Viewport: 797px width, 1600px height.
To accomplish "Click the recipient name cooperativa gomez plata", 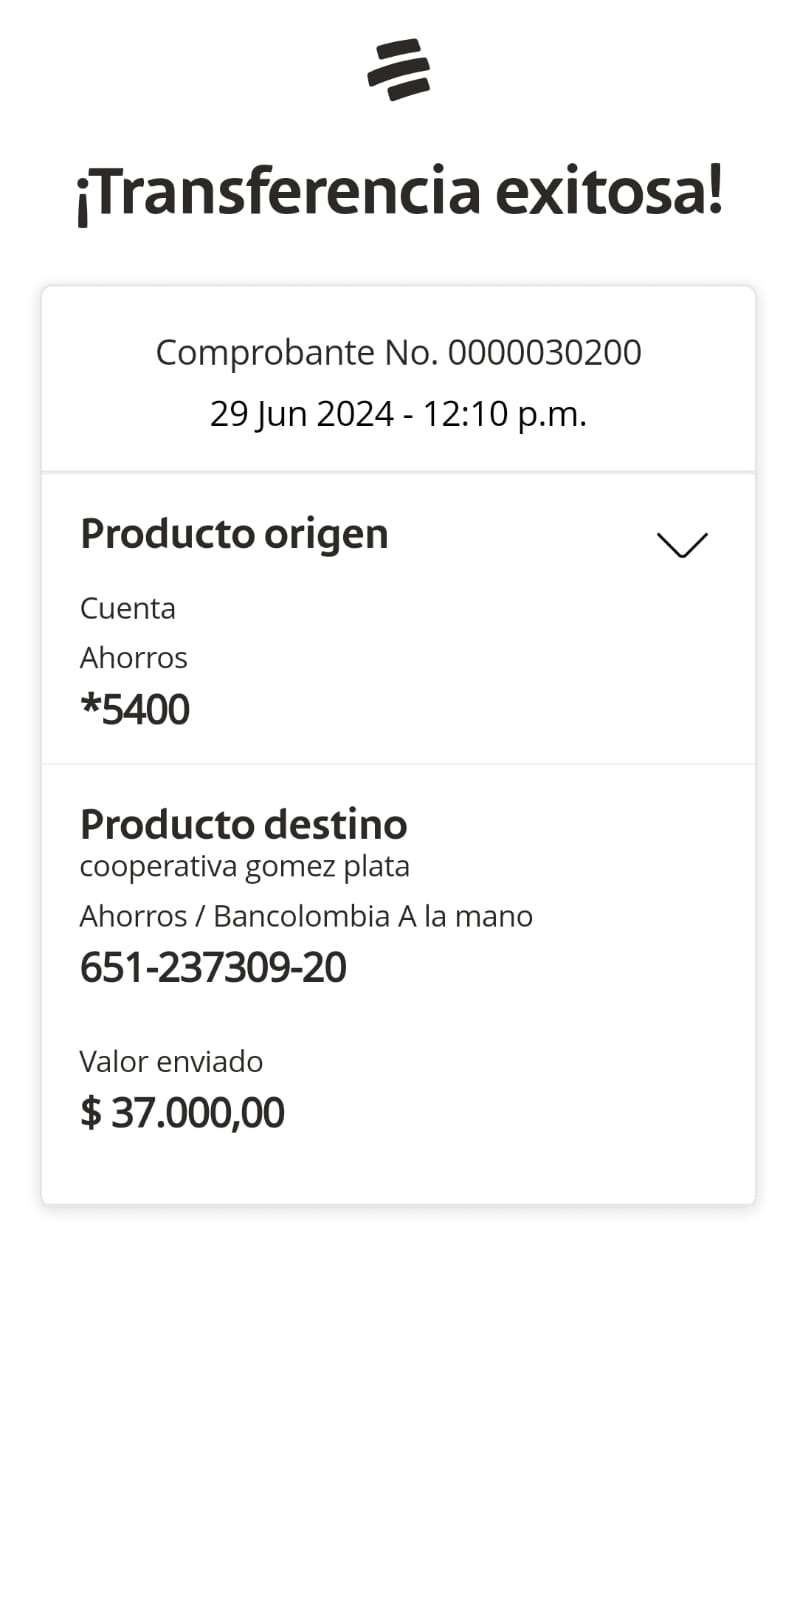I will click(x=244, y=866).
